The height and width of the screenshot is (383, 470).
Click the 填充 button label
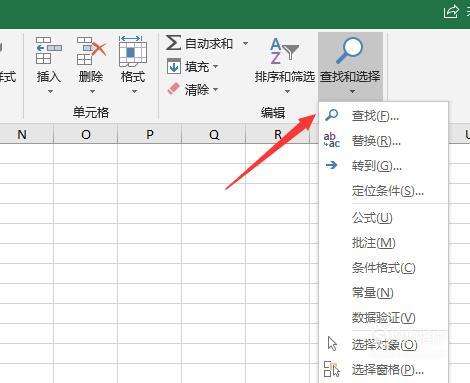[197, 66]
